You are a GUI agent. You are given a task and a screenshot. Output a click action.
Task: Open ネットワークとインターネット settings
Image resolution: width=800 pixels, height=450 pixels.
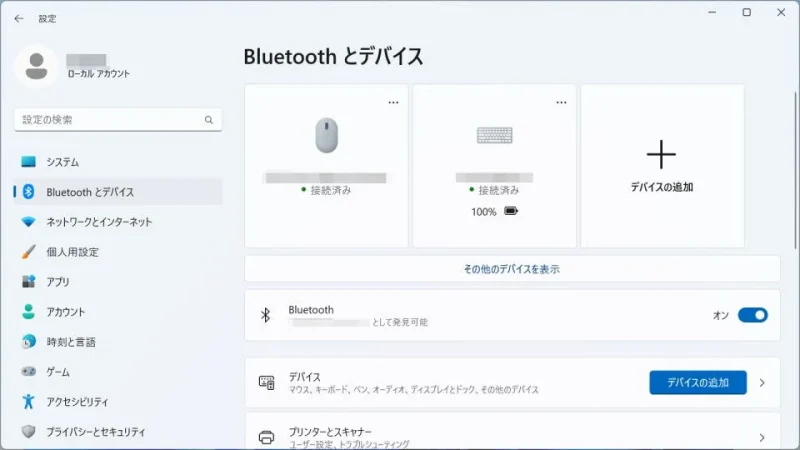pyautogui.click(x=118, y=222)
